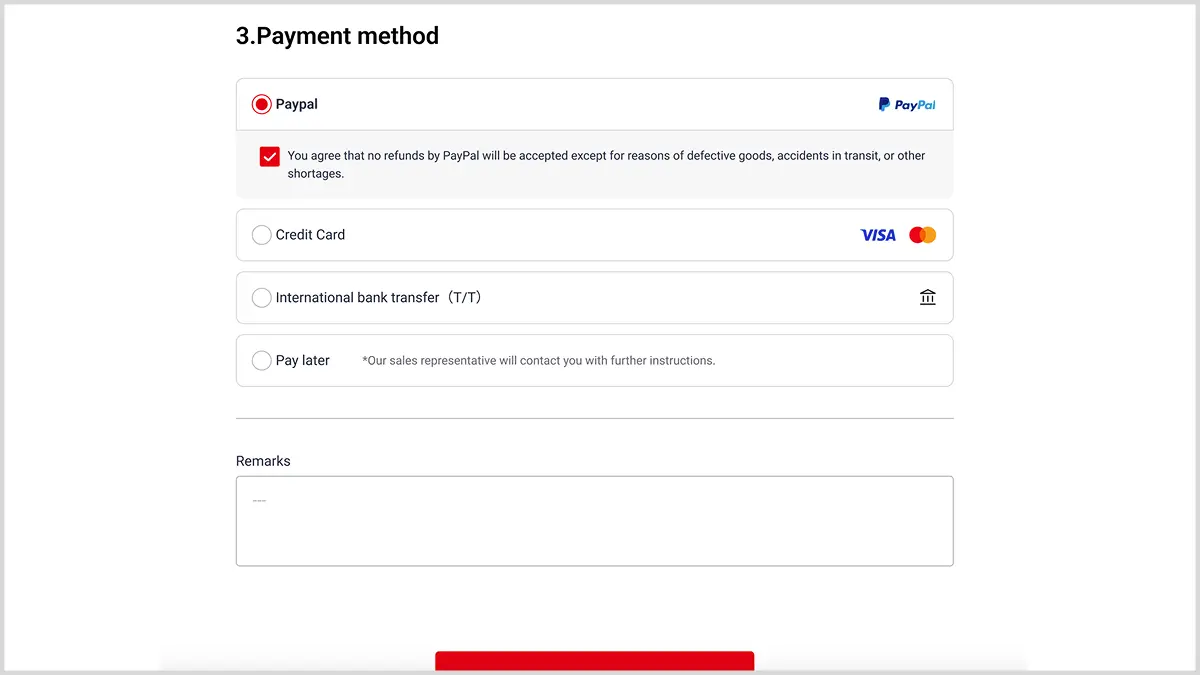Click the '3.Payment method' heading
1200x675 pixels.
(x=337, y=36)
